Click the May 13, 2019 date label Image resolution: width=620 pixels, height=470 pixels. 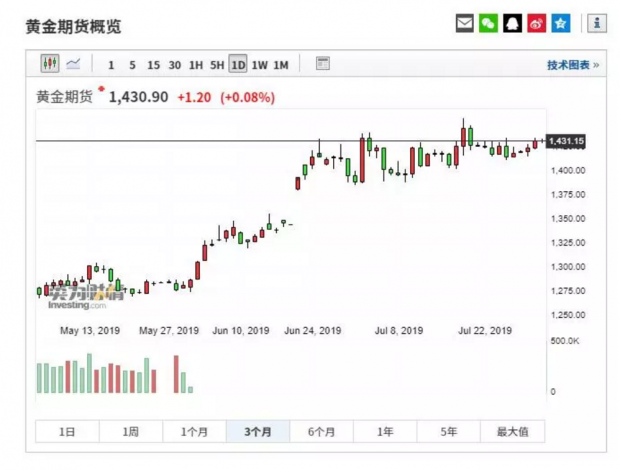(x=90, y=330)
